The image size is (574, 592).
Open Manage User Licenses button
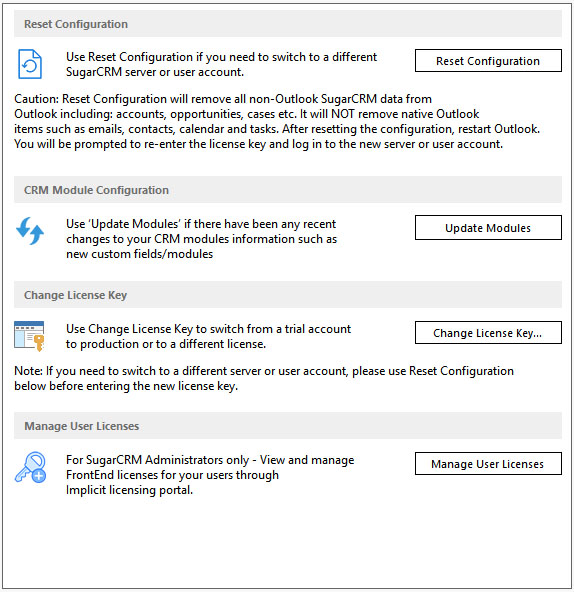tap(488, 464)
